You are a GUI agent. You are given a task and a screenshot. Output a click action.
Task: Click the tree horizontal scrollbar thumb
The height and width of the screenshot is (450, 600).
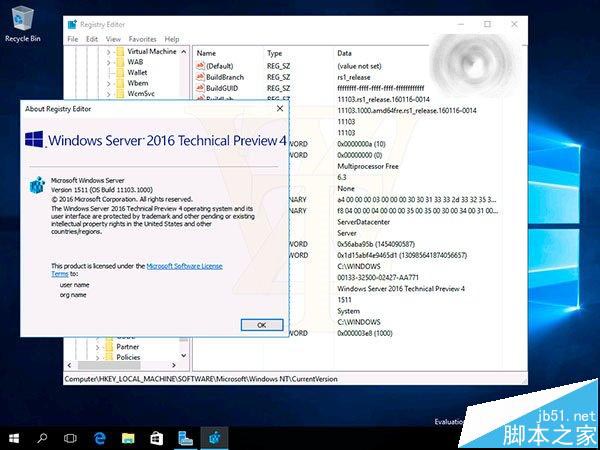tap(109, 365)
